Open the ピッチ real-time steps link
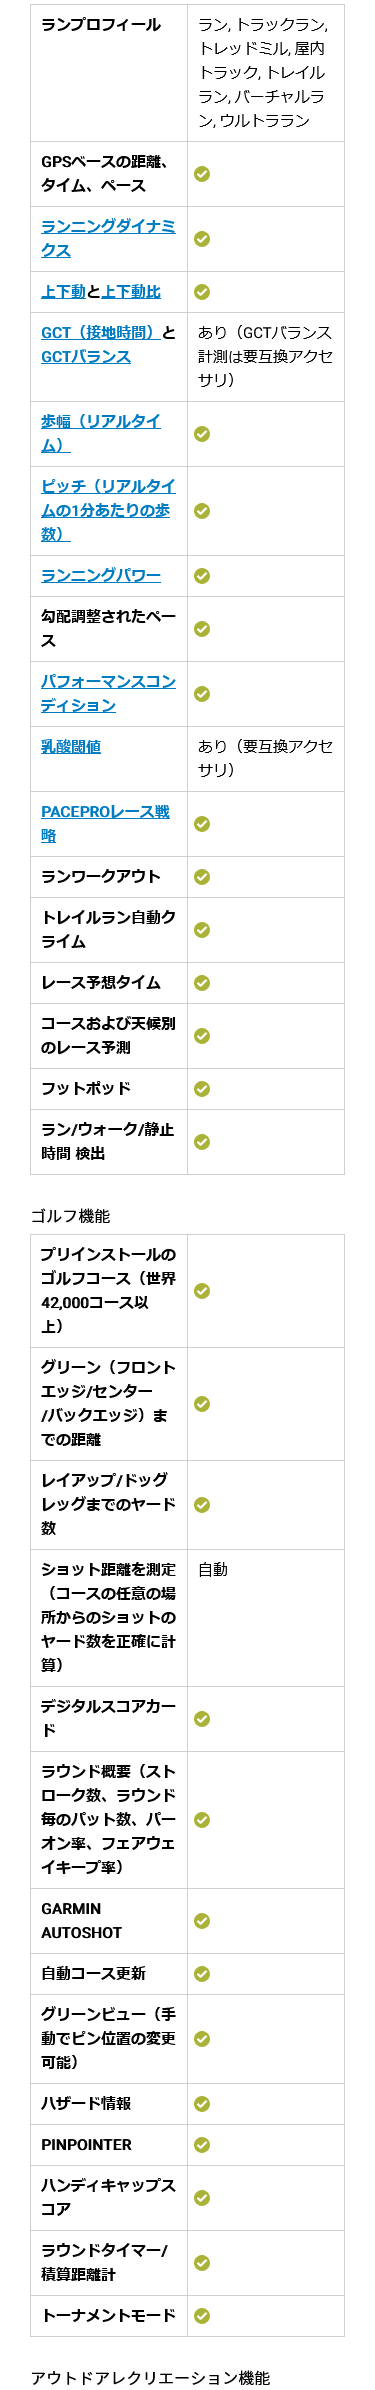375x2390 pixels. (108, 510)
